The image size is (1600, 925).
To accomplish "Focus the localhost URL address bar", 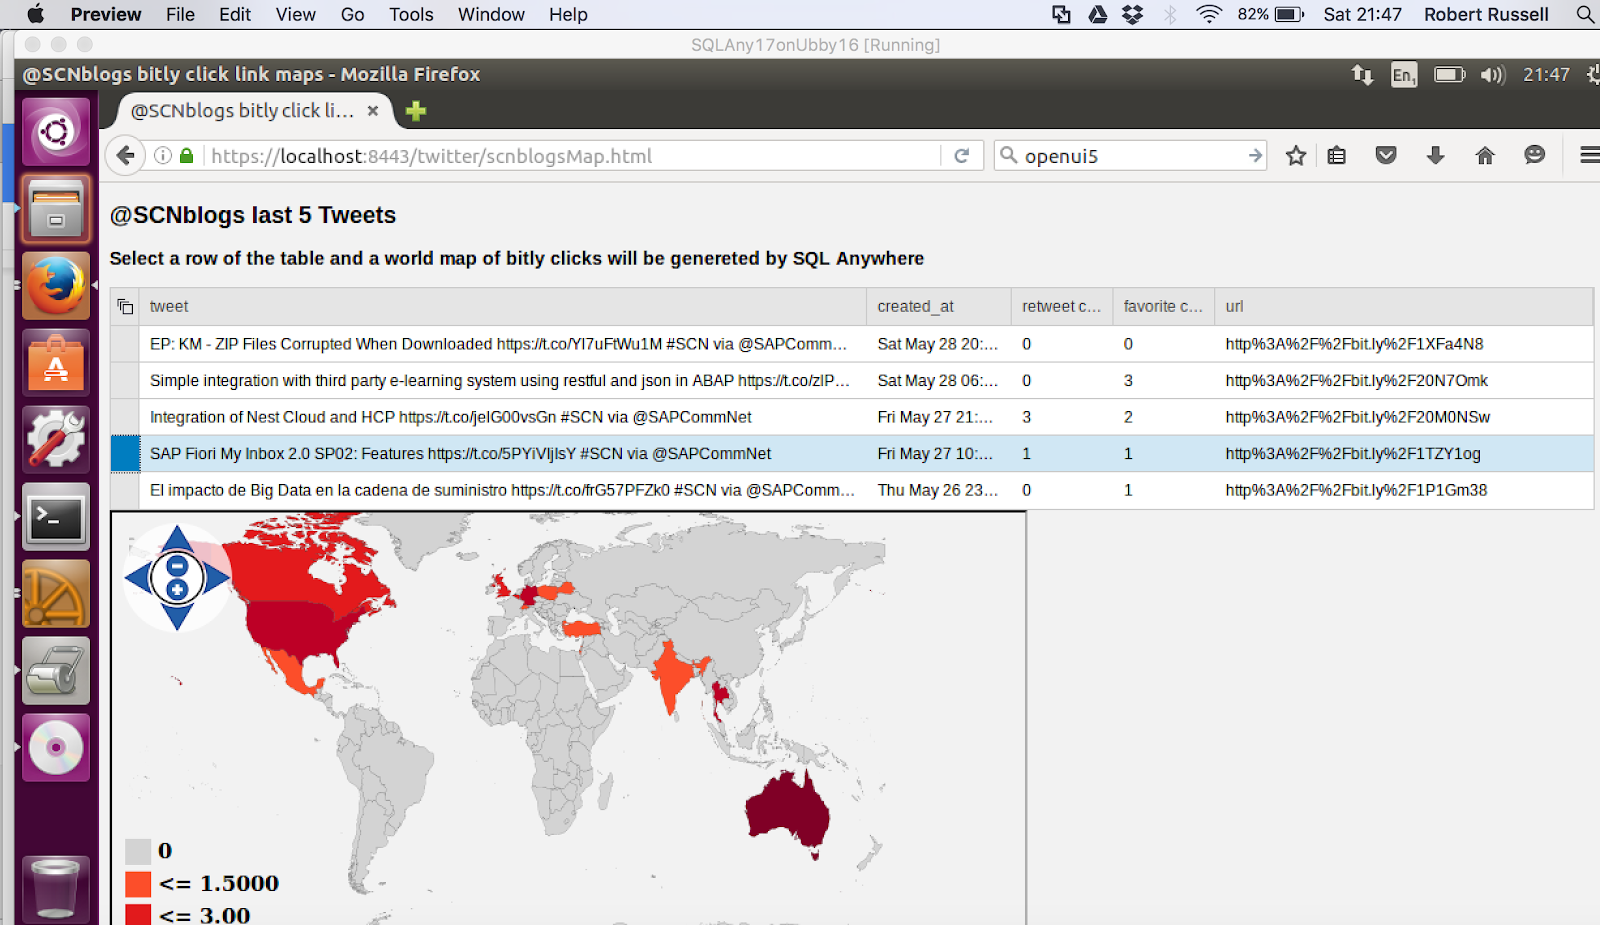I will 570,156.
